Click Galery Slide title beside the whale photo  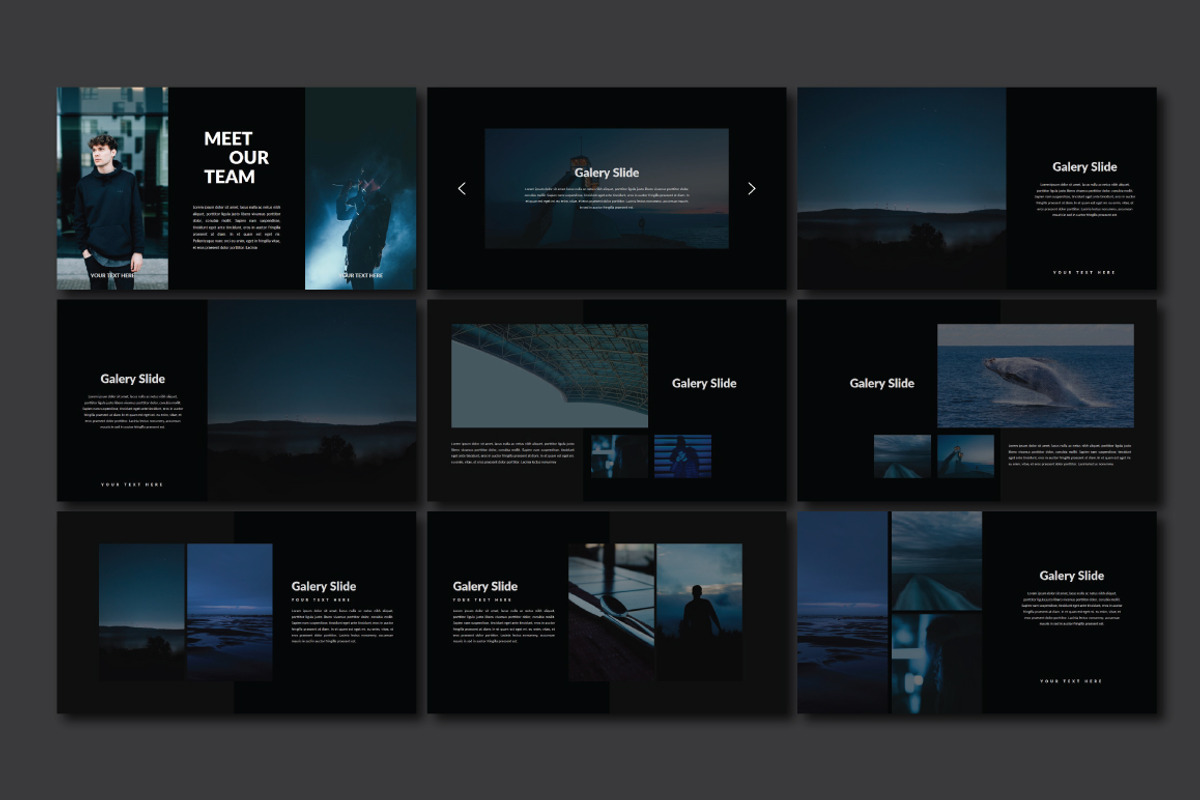882,383
